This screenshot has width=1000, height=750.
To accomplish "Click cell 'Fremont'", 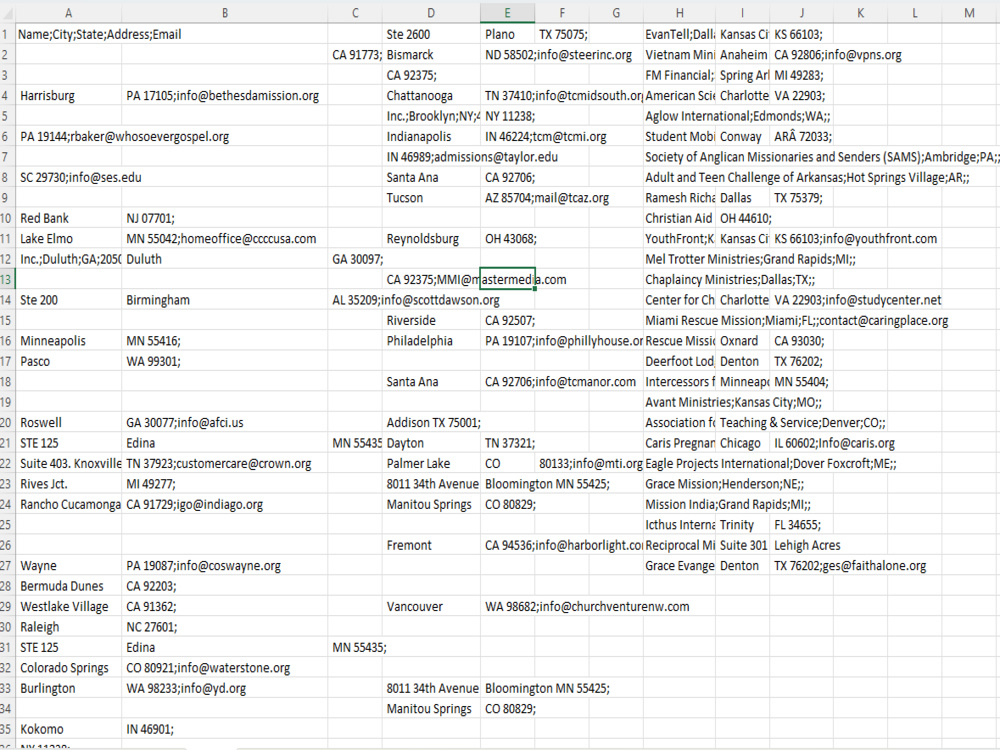I will [431, 545].
